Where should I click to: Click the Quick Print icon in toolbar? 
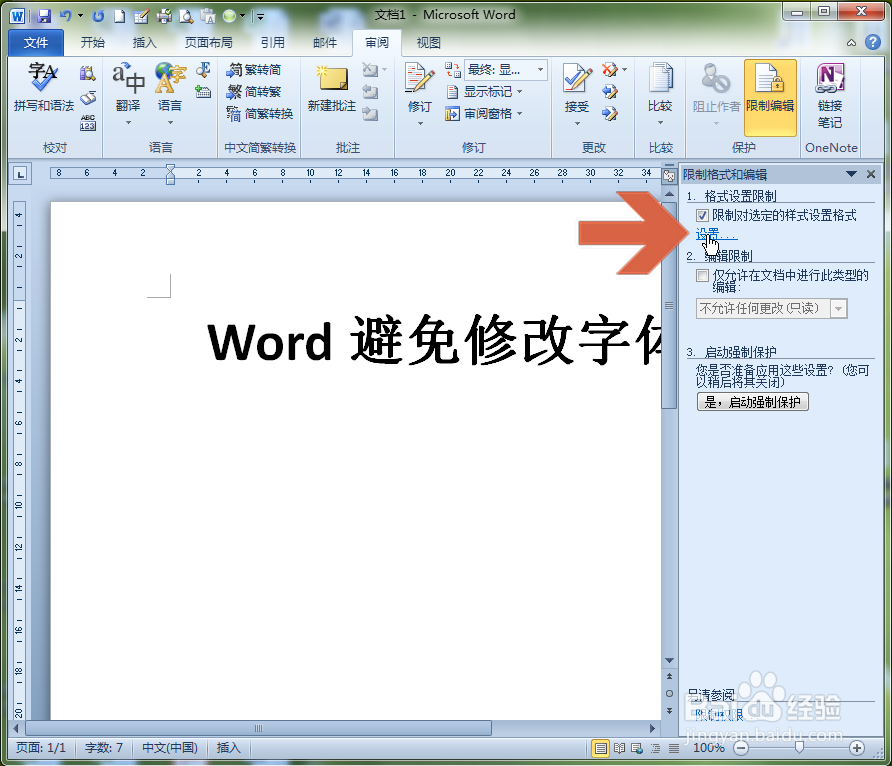pos(164,16)
